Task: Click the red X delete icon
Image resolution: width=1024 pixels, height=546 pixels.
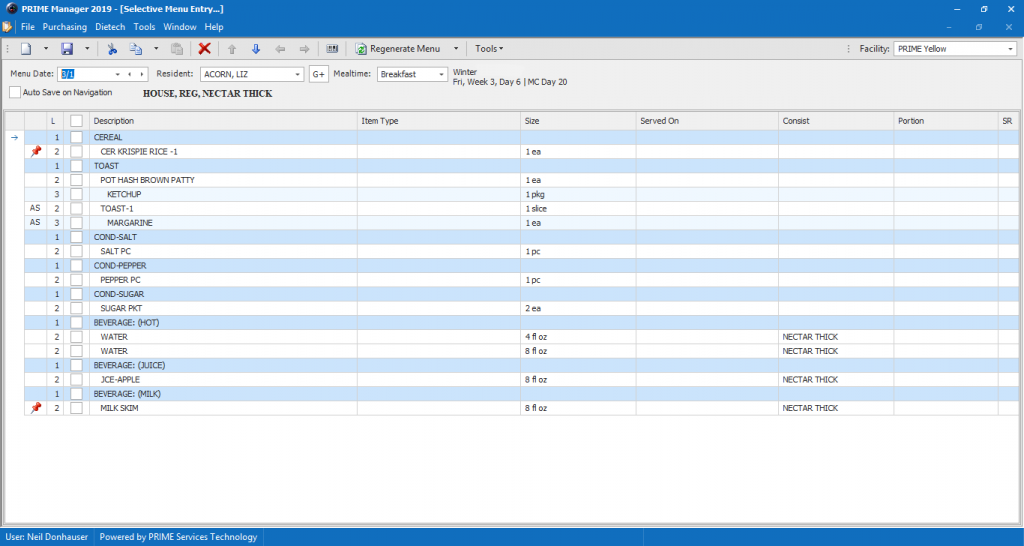Action: [204, 48]
